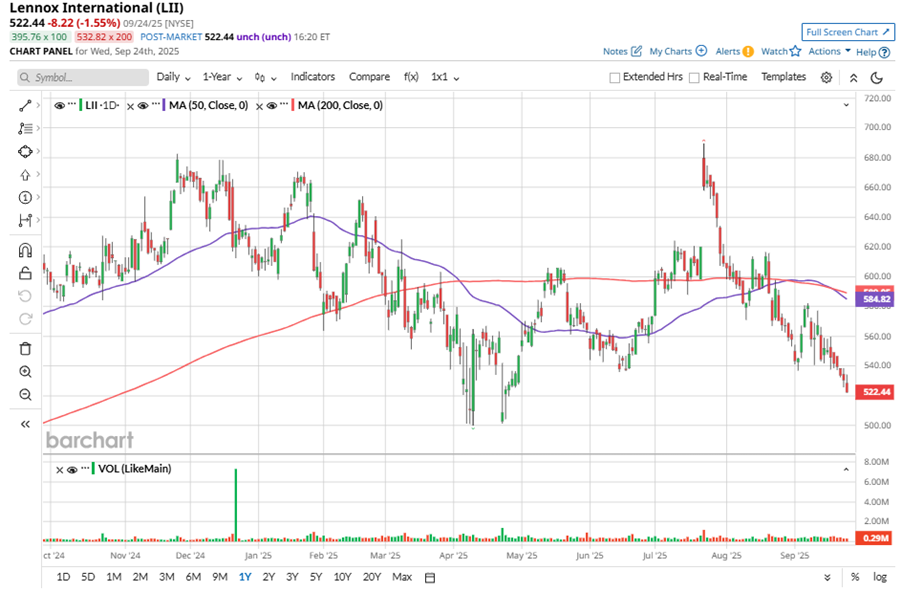Image resolution: width=902 pixels, height=592 pixels.
Task: Collapse the volume pane caret
Action: click(x=846, y=469)
